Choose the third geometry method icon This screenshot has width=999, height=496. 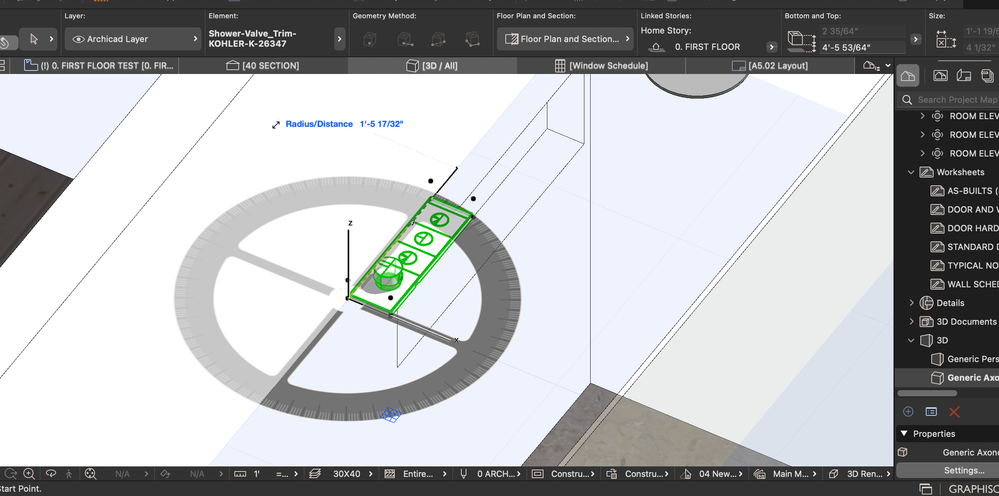coord(438,39)
